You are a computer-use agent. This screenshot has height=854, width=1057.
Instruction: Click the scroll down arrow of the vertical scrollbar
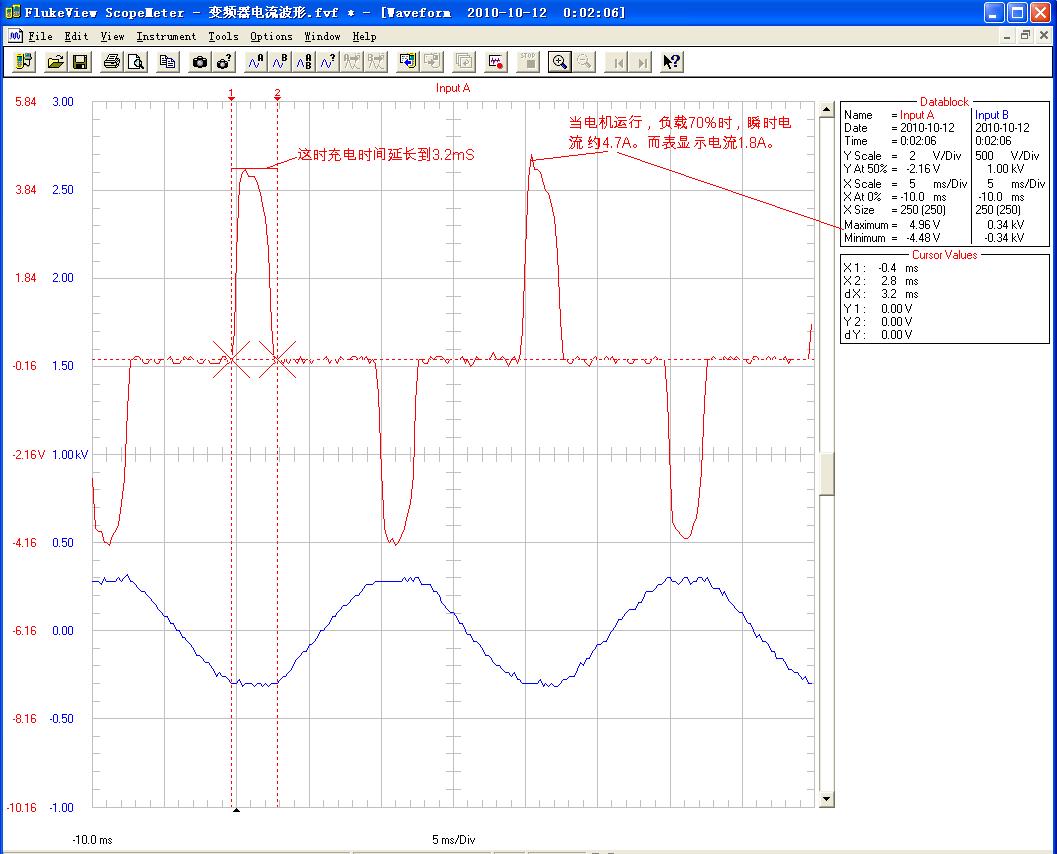coord(826,799)
